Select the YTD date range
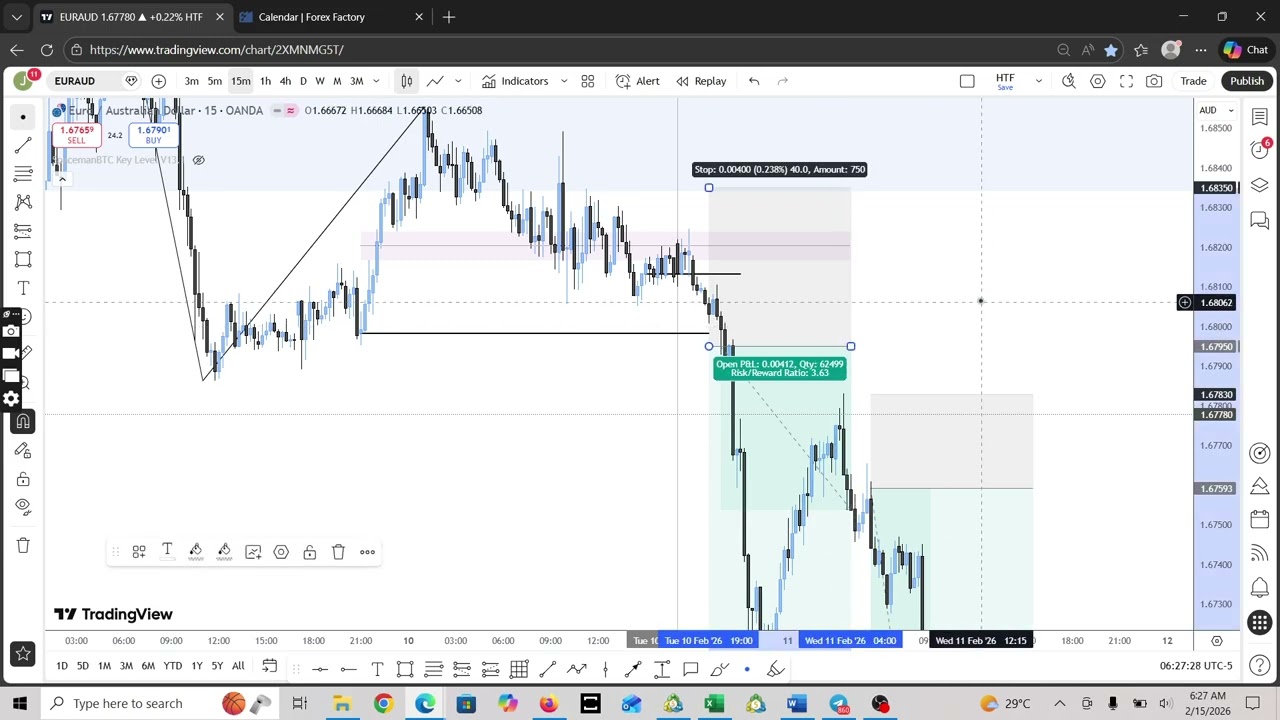1280x720 pixels. (x=172, y=666)
